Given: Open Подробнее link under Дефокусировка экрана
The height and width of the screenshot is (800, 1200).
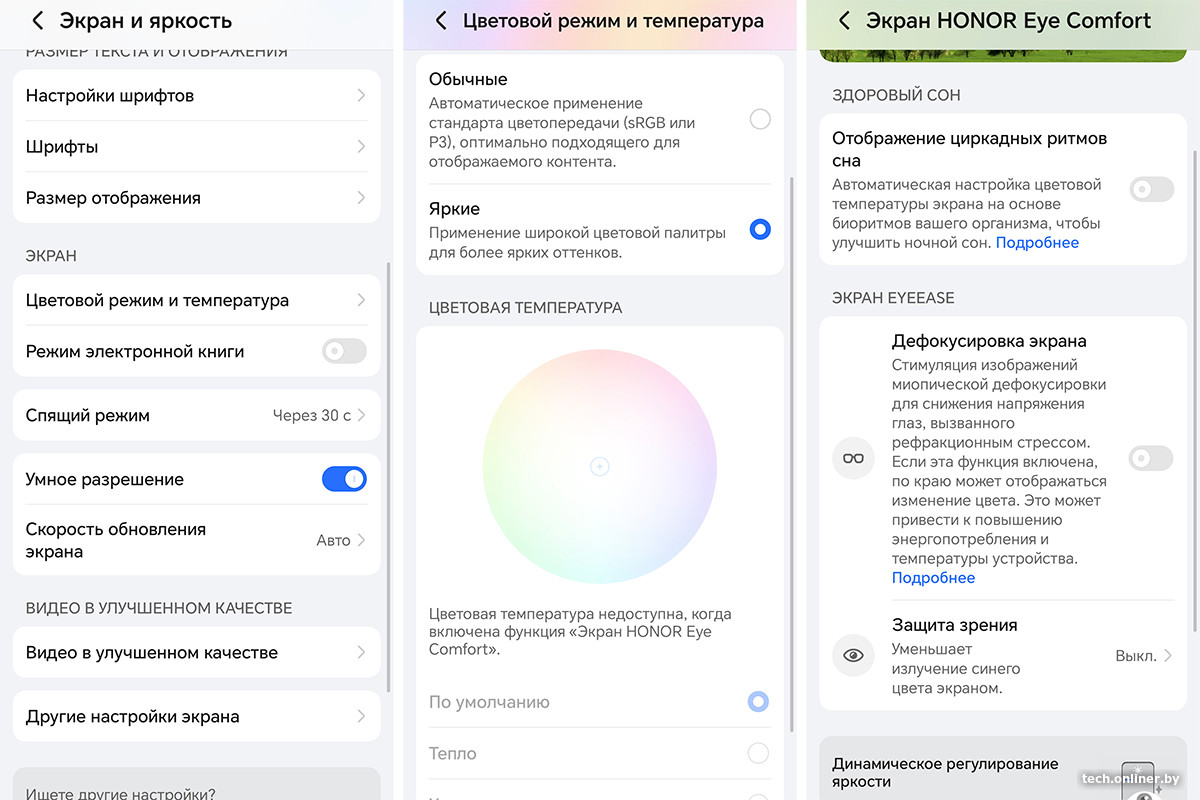Looking at the screenshot, I should click(933, 578).
